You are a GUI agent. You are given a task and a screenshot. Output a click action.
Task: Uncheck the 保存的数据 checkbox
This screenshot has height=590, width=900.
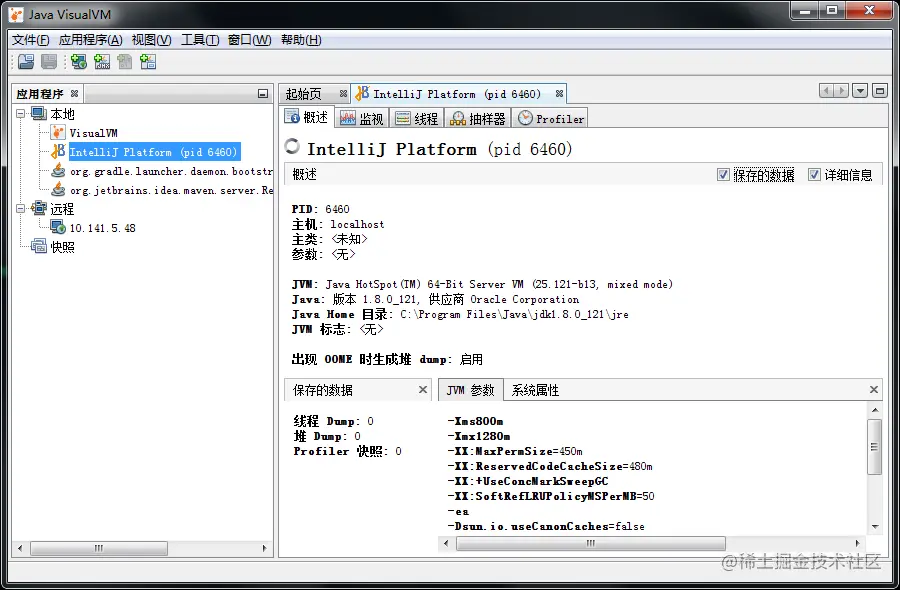723,174
